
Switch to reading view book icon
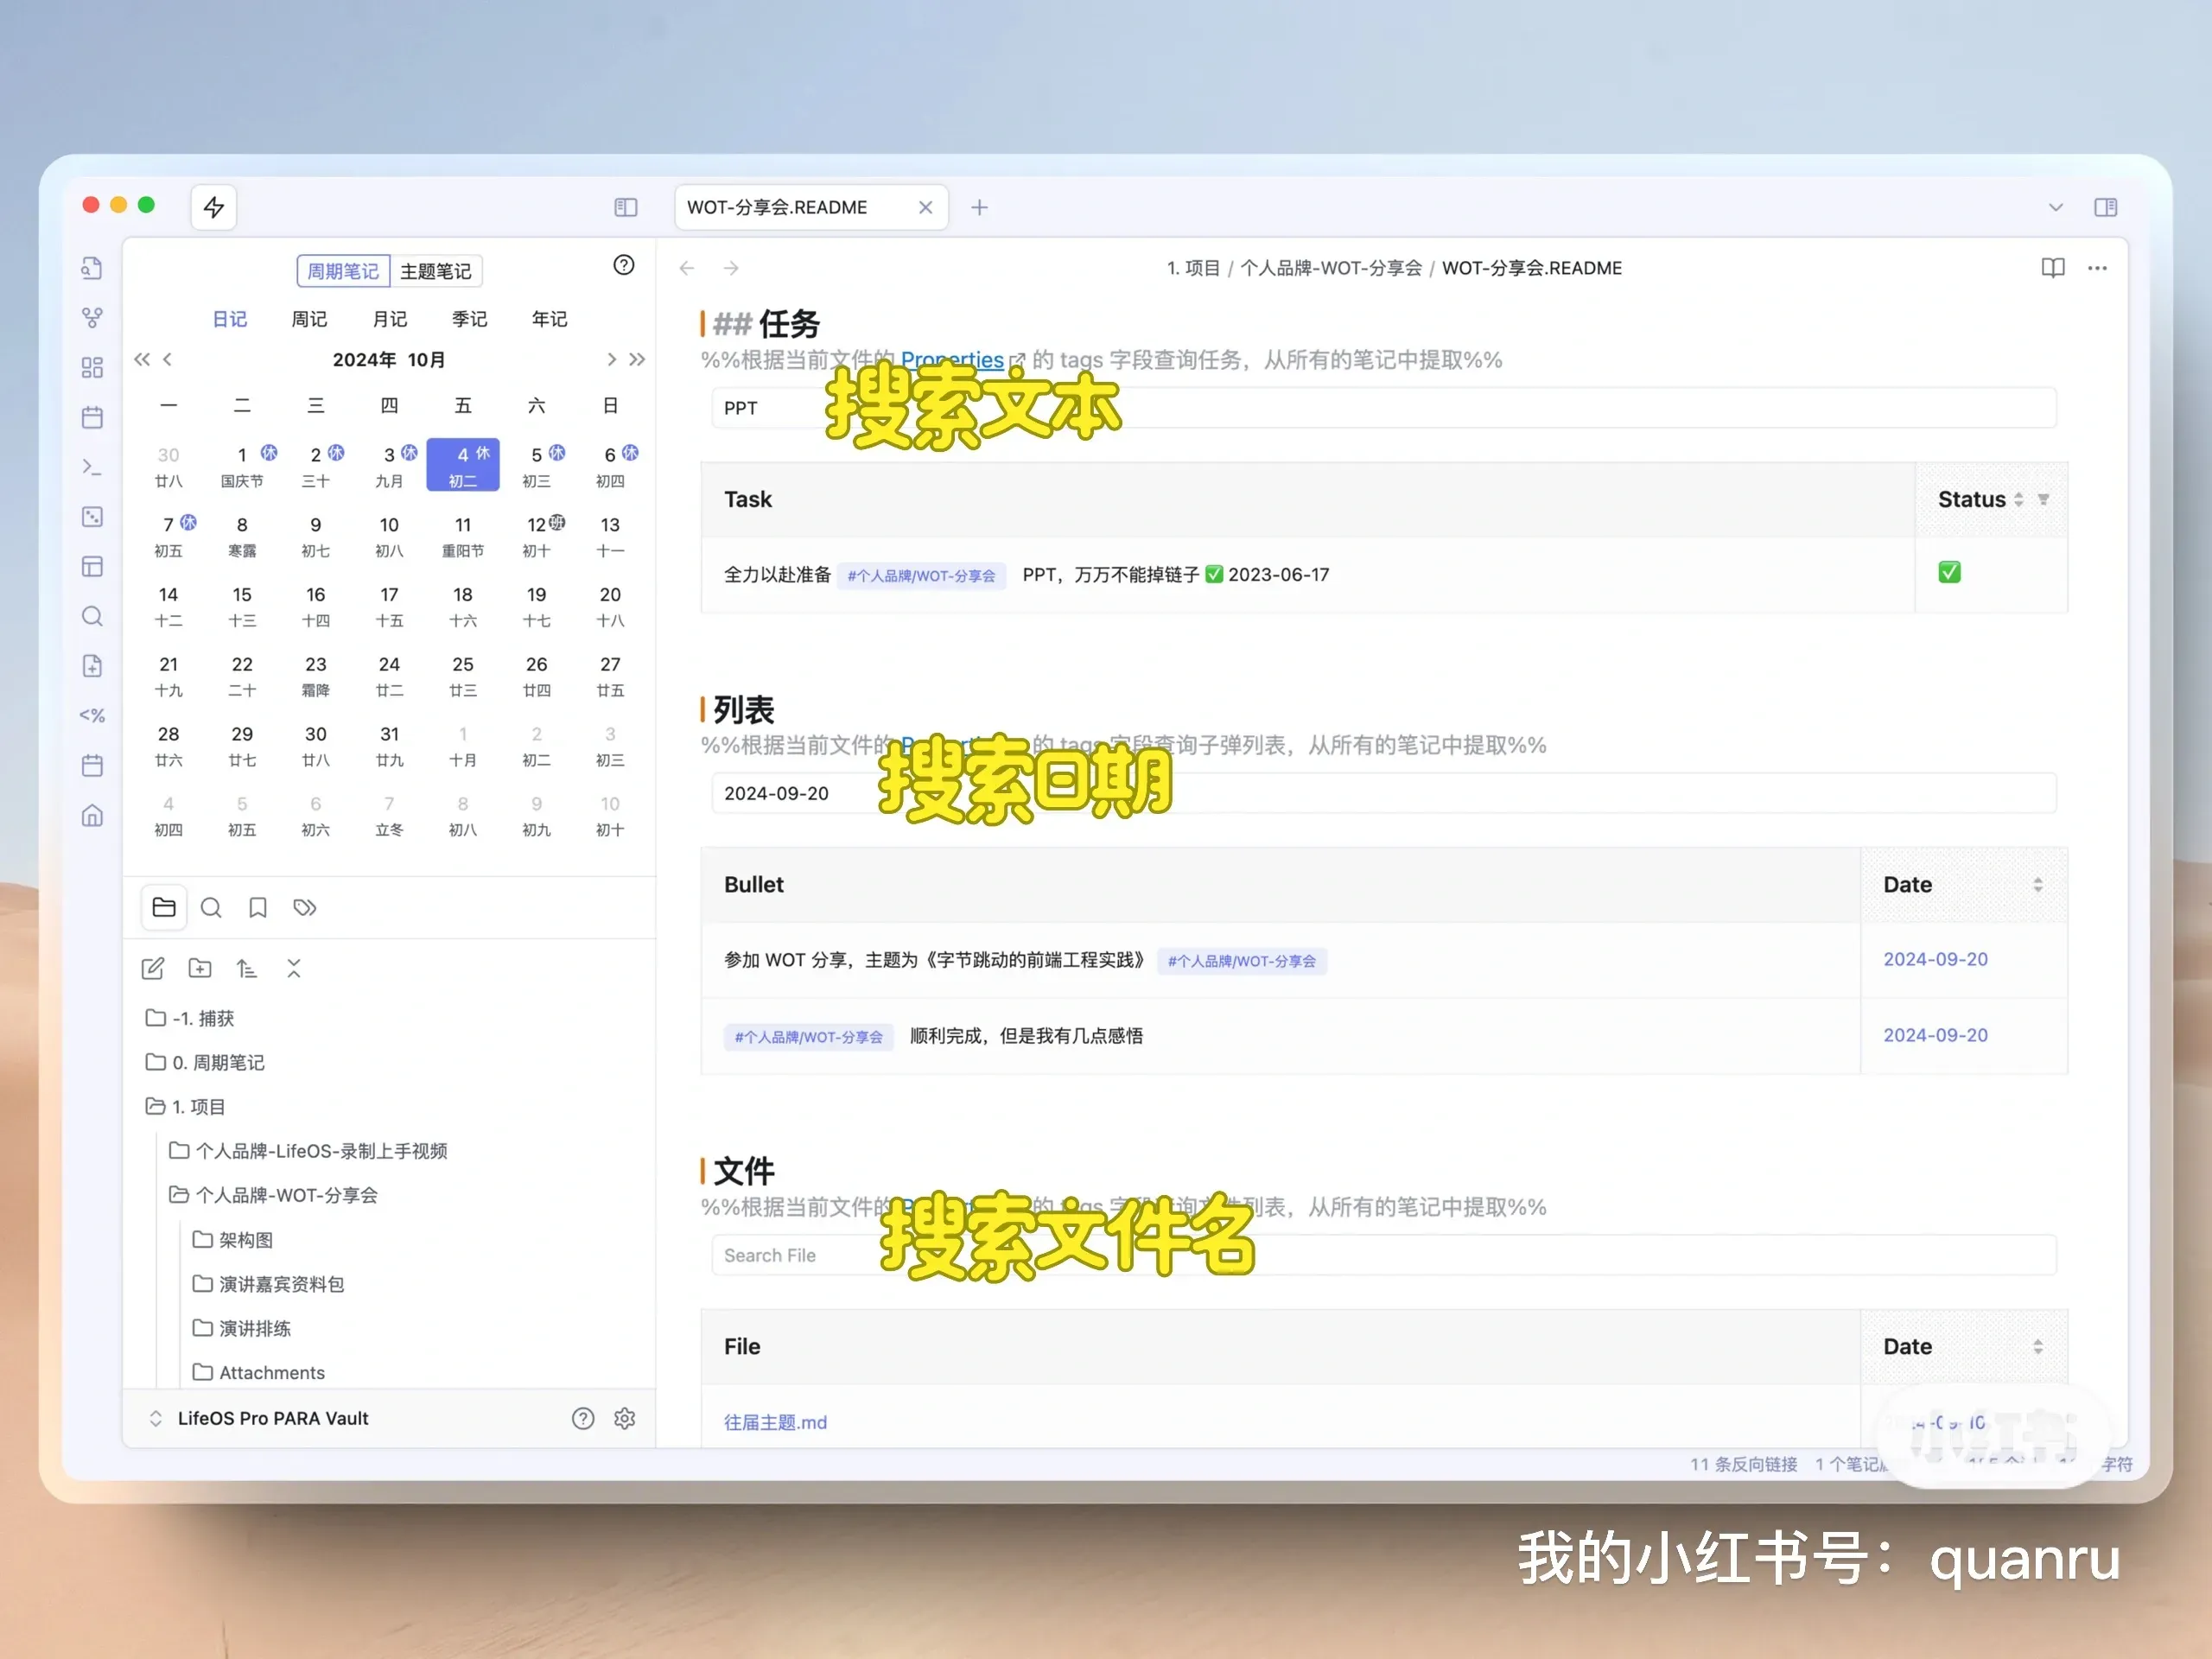click(2052, 268)
